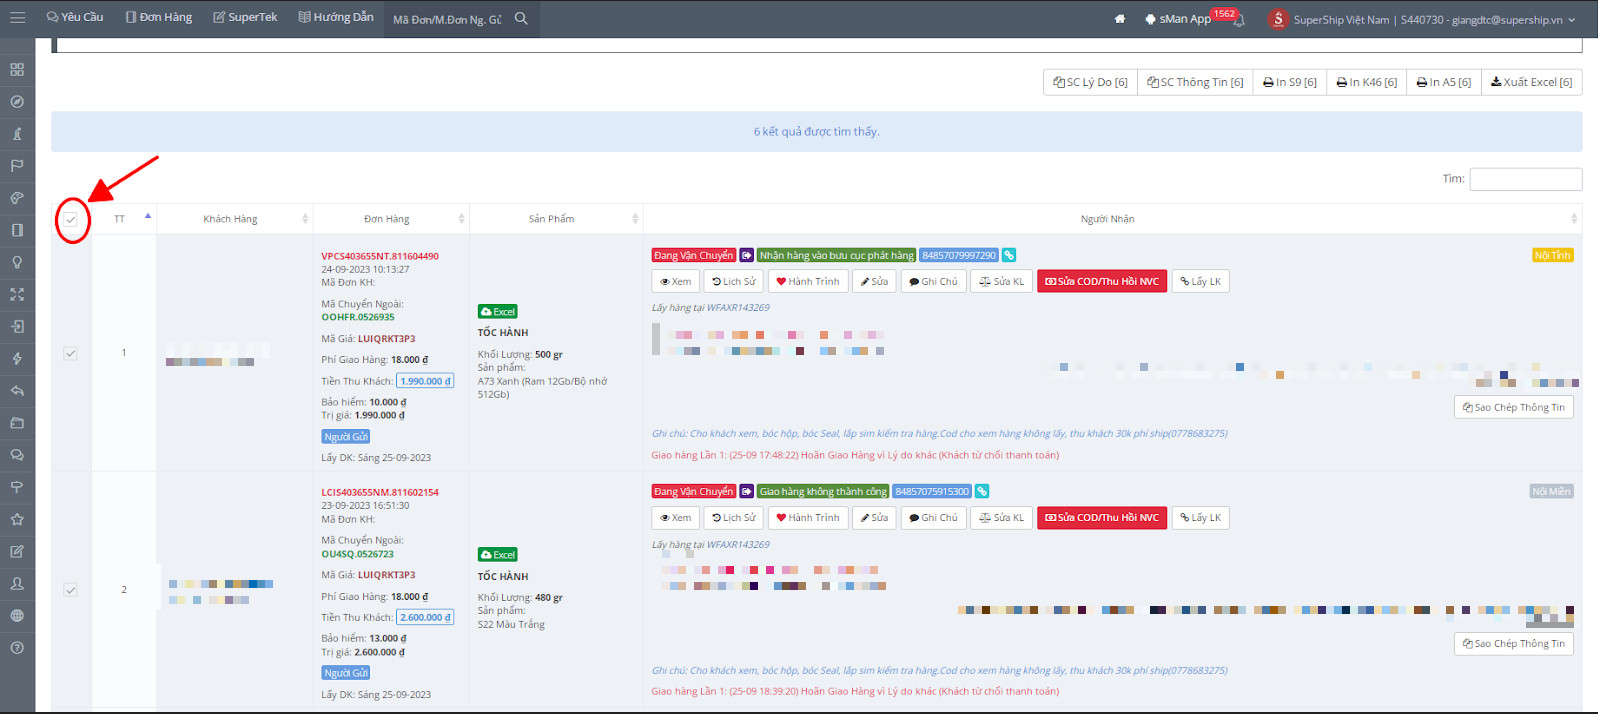
Task: Open Lịch Sử for order LCIS403655NM.811602154
Action: click(734, 518)
